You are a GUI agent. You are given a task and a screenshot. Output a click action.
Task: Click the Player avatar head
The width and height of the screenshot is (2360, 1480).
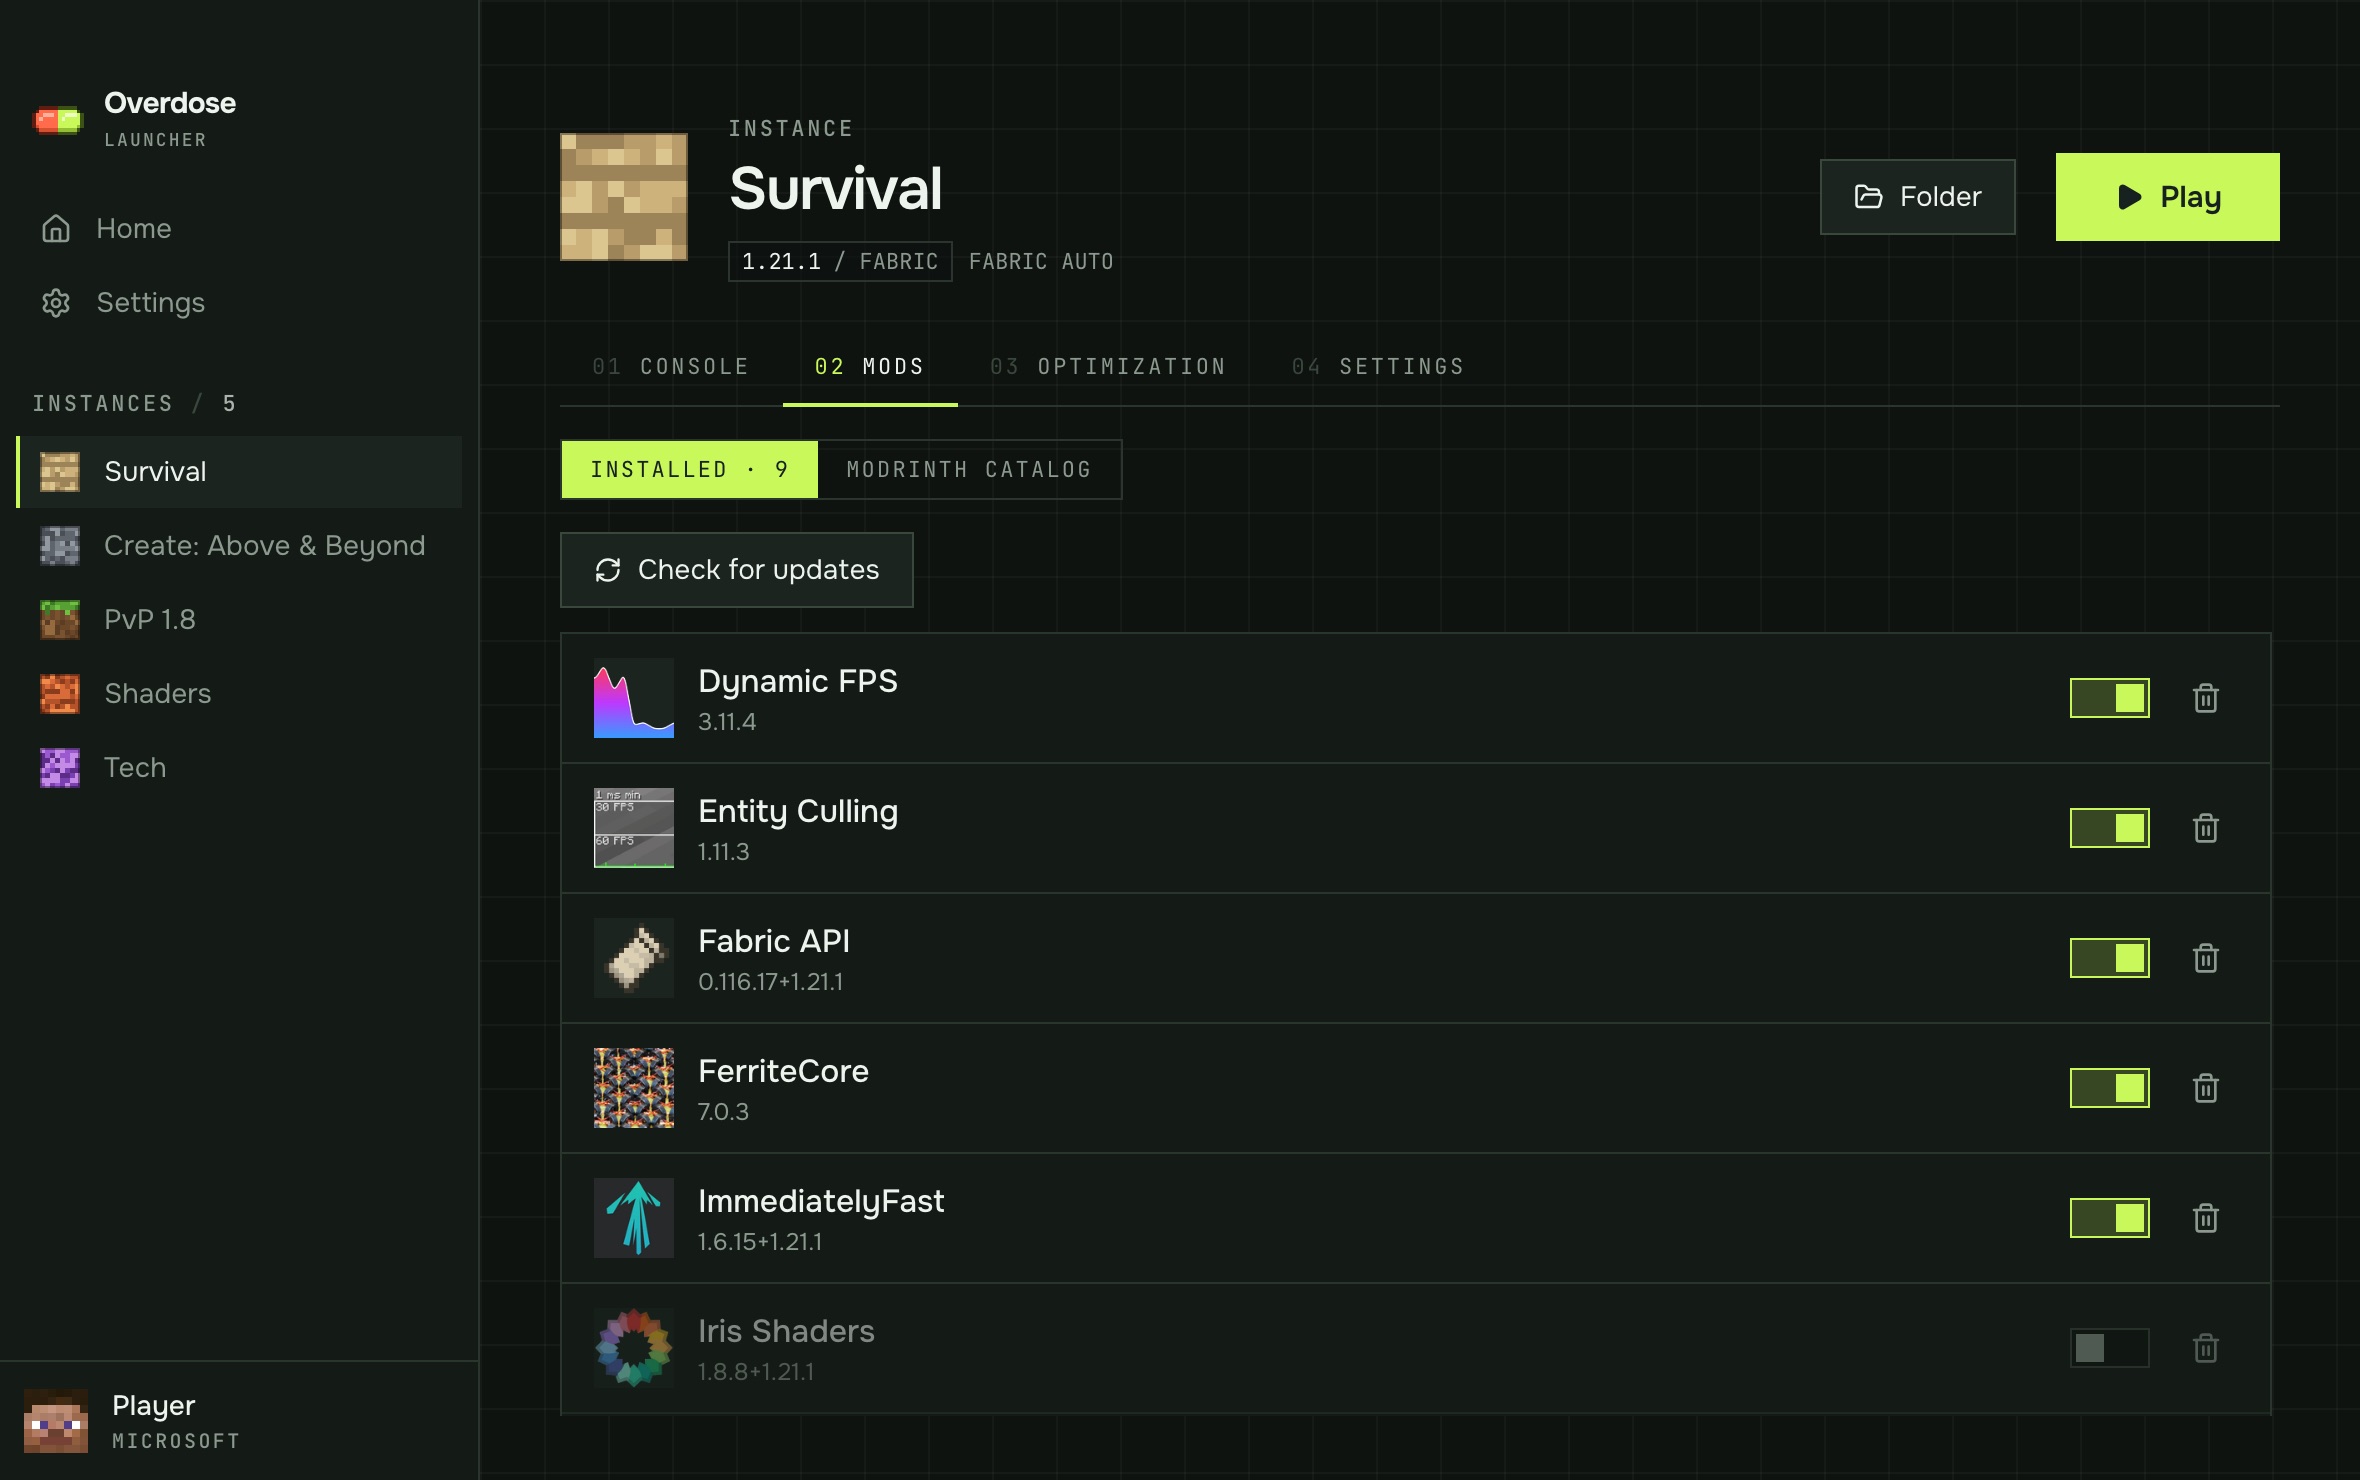click(56, 1420)
